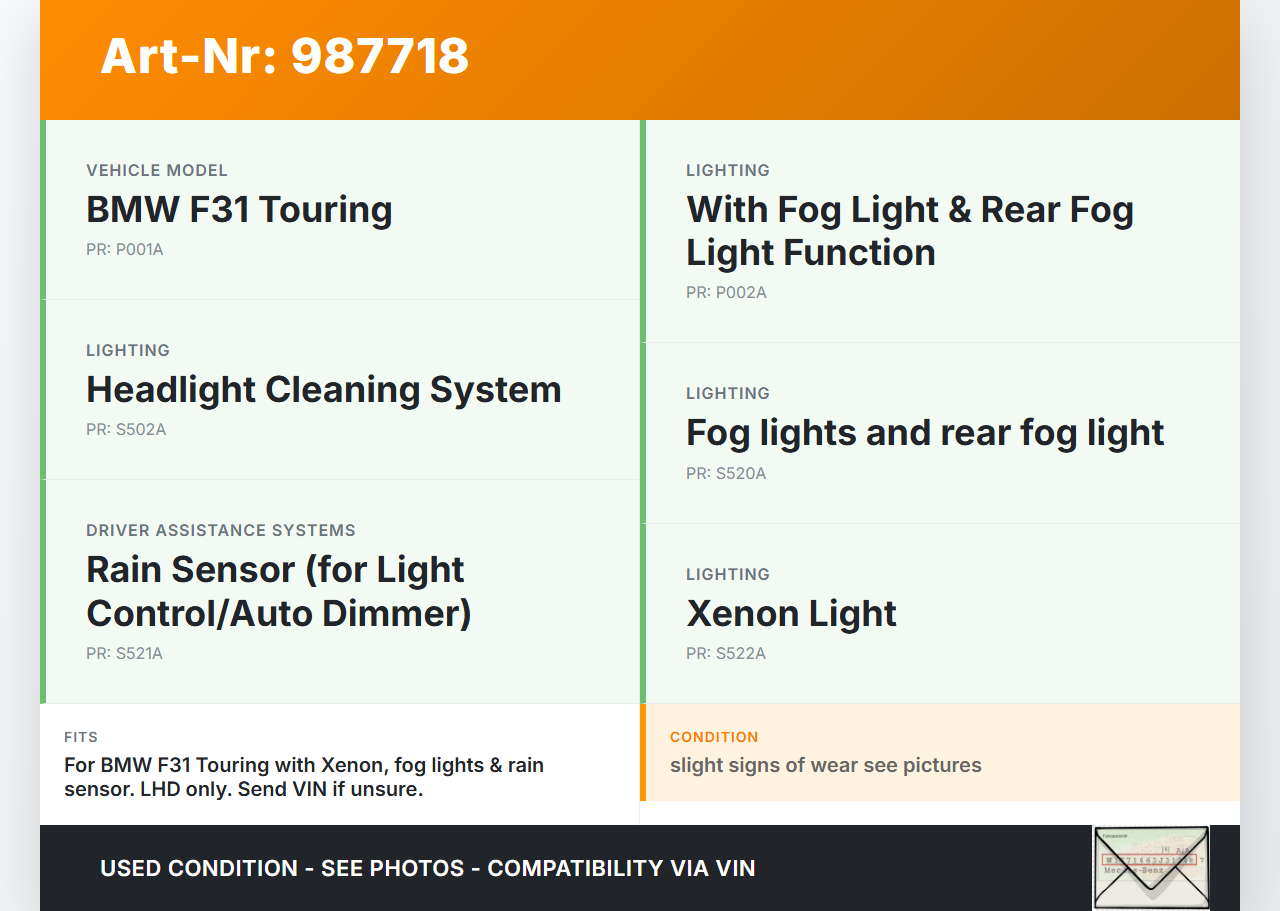Viewport: 1280px width, 911px height.
Task: Click the PR: S522A code
Action: pos(726,654)
